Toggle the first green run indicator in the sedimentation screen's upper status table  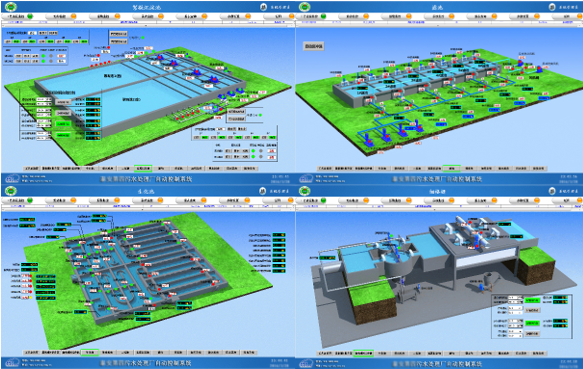click(x=44, y=56)
